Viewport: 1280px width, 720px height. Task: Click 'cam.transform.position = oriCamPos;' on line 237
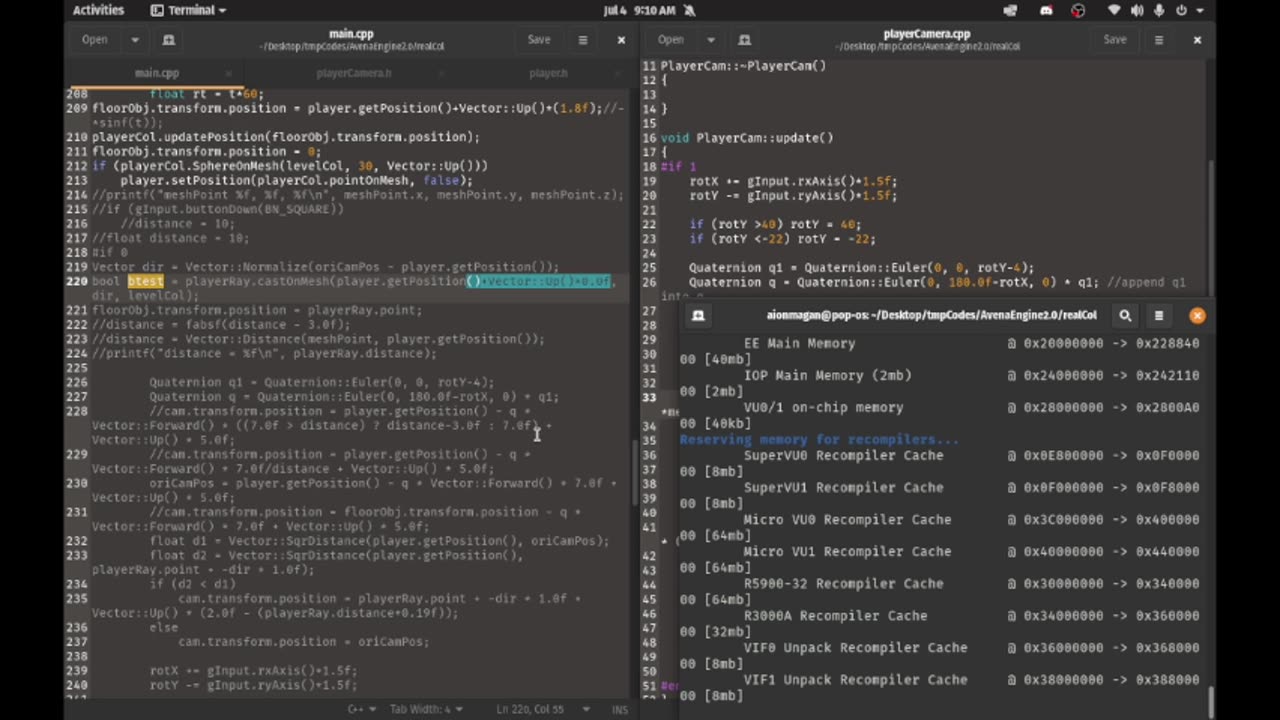tap(304, 642)
